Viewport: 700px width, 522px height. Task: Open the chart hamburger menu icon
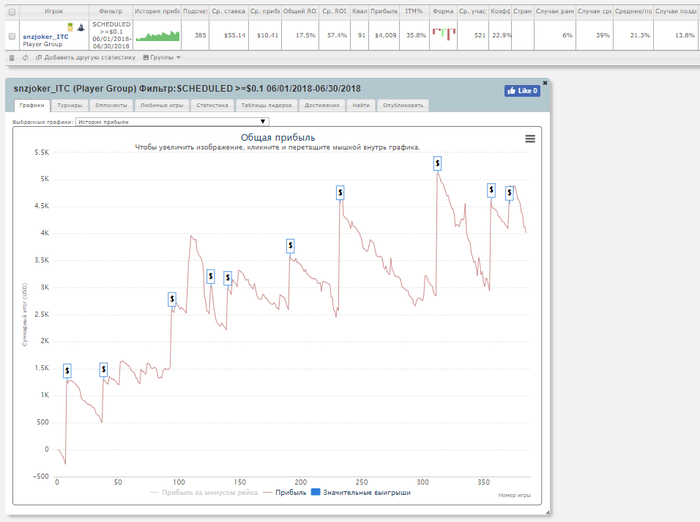(530, 139)
